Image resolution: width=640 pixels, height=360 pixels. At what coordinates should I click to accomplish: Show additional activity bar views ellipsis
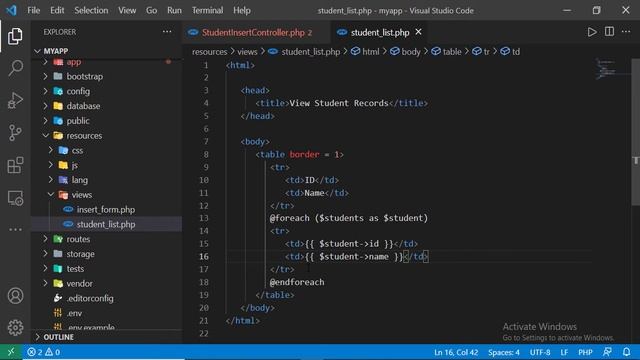click(x=15, y=229)
